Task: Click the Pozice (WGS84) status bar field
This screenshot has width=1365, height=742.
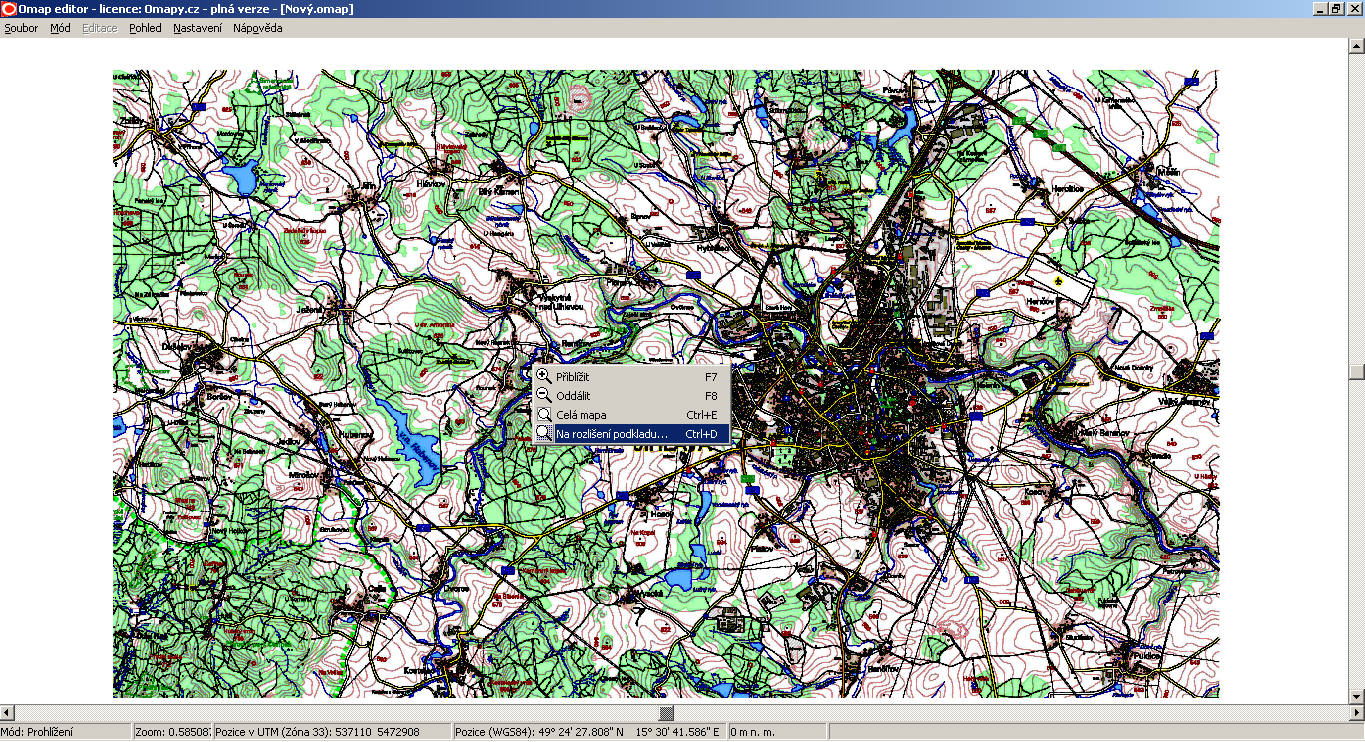Action: pos(590,732)
